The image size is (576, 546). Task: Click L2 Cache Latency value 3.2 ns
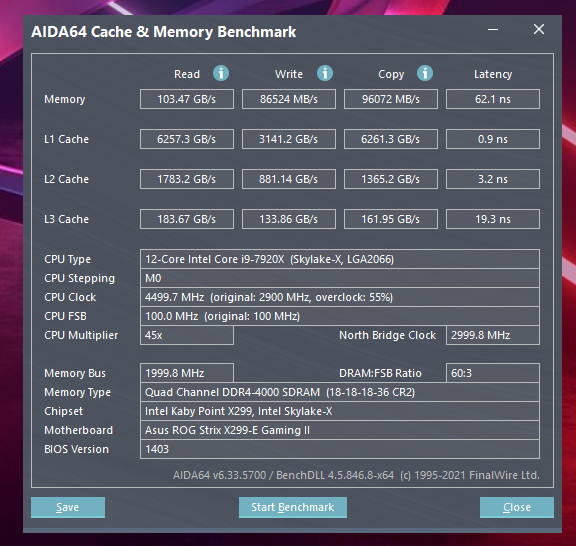(493, 179)
